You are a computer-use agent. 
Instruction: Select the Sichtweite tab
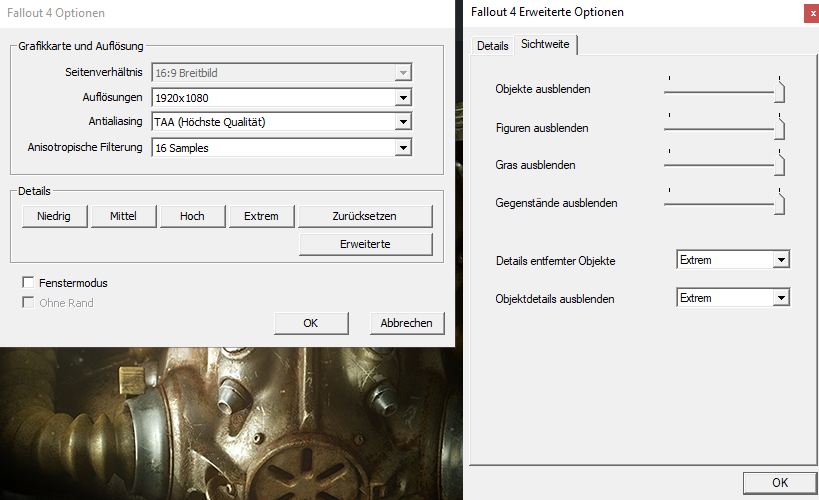pos(545,44)
